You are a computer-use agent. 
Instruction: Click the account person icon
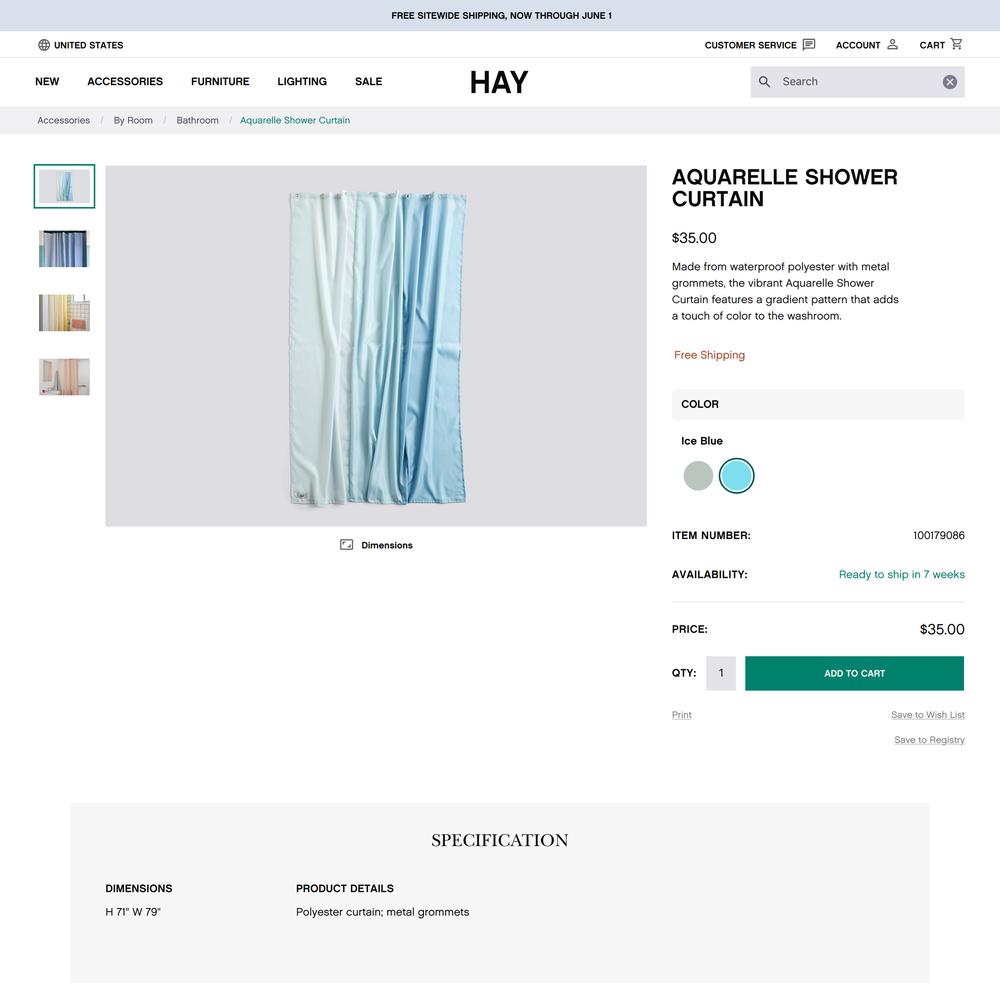point(892,44)
